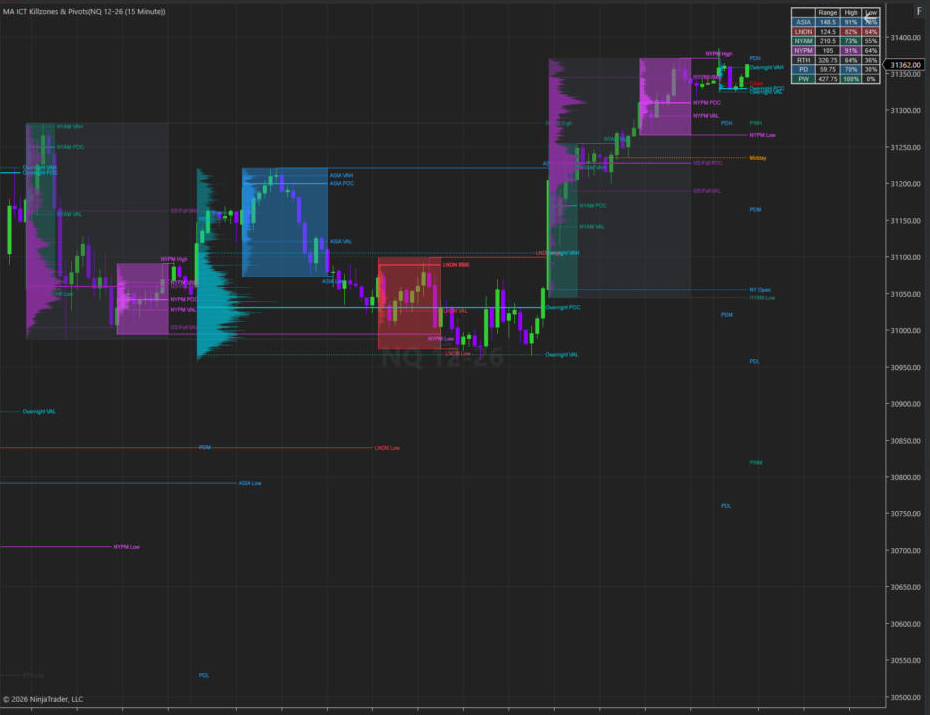Viewport: 930px width, 715px height.
Task: Click the 59.75 range value for PD
Action: [827, 69]
